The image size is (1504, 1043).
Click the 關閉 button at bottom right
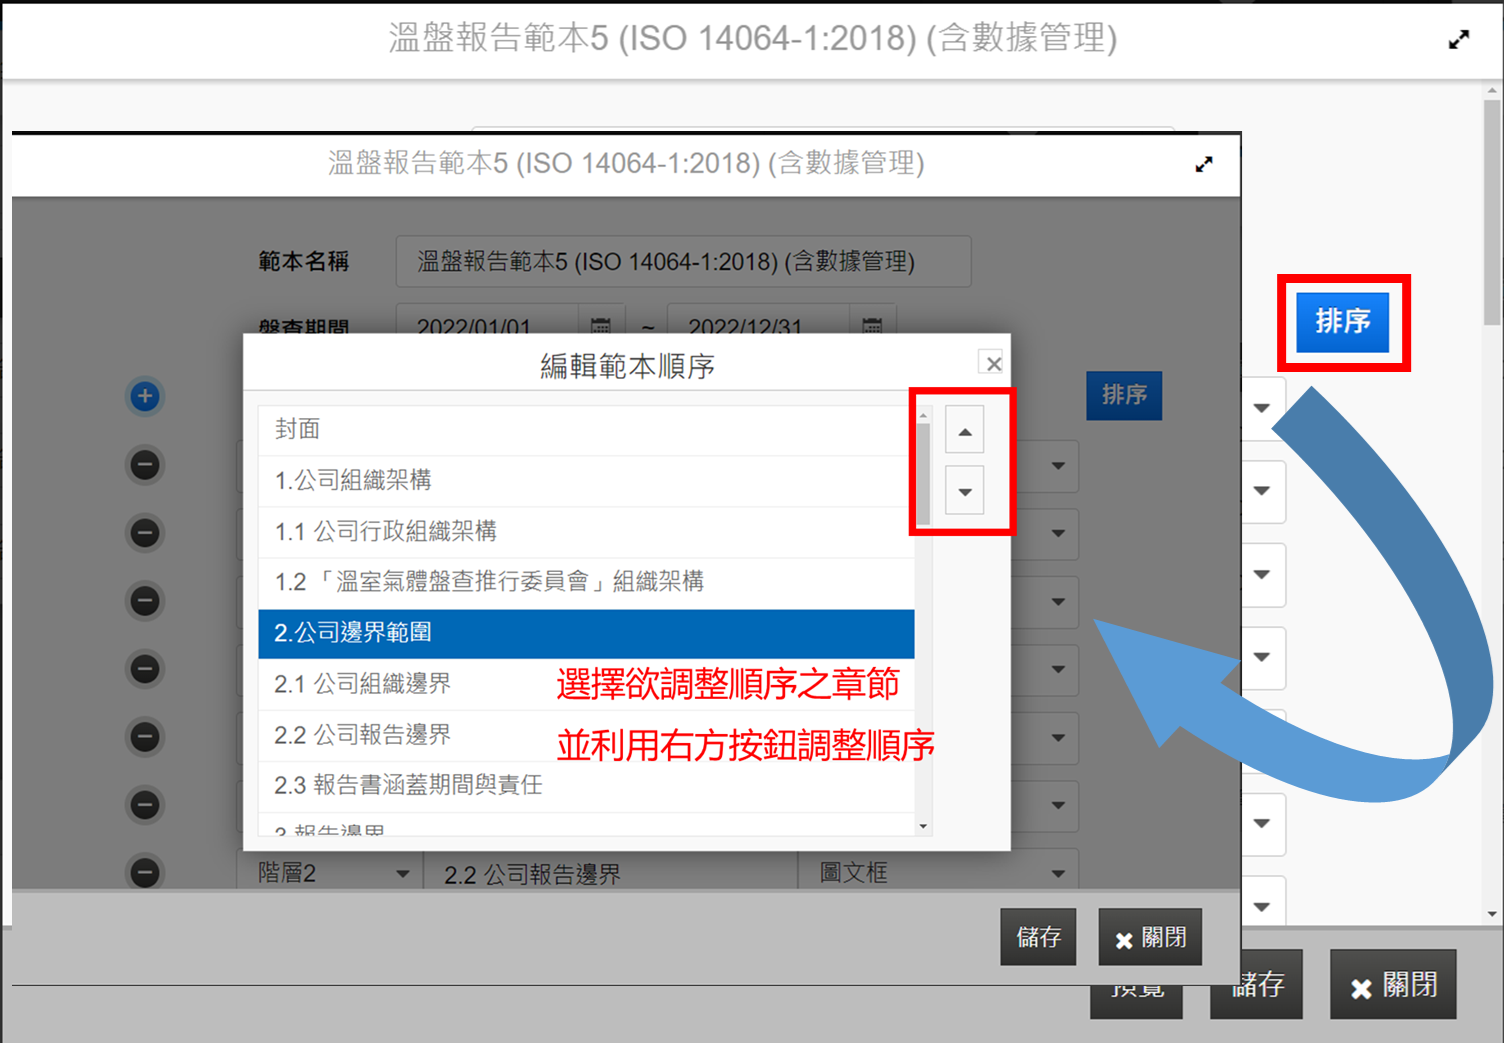click(1392, 985)
